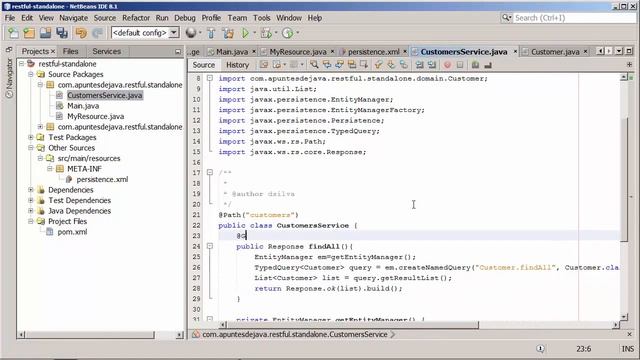Run the project with green play icon
640x360 pixels.
click(x=245, y=33)
